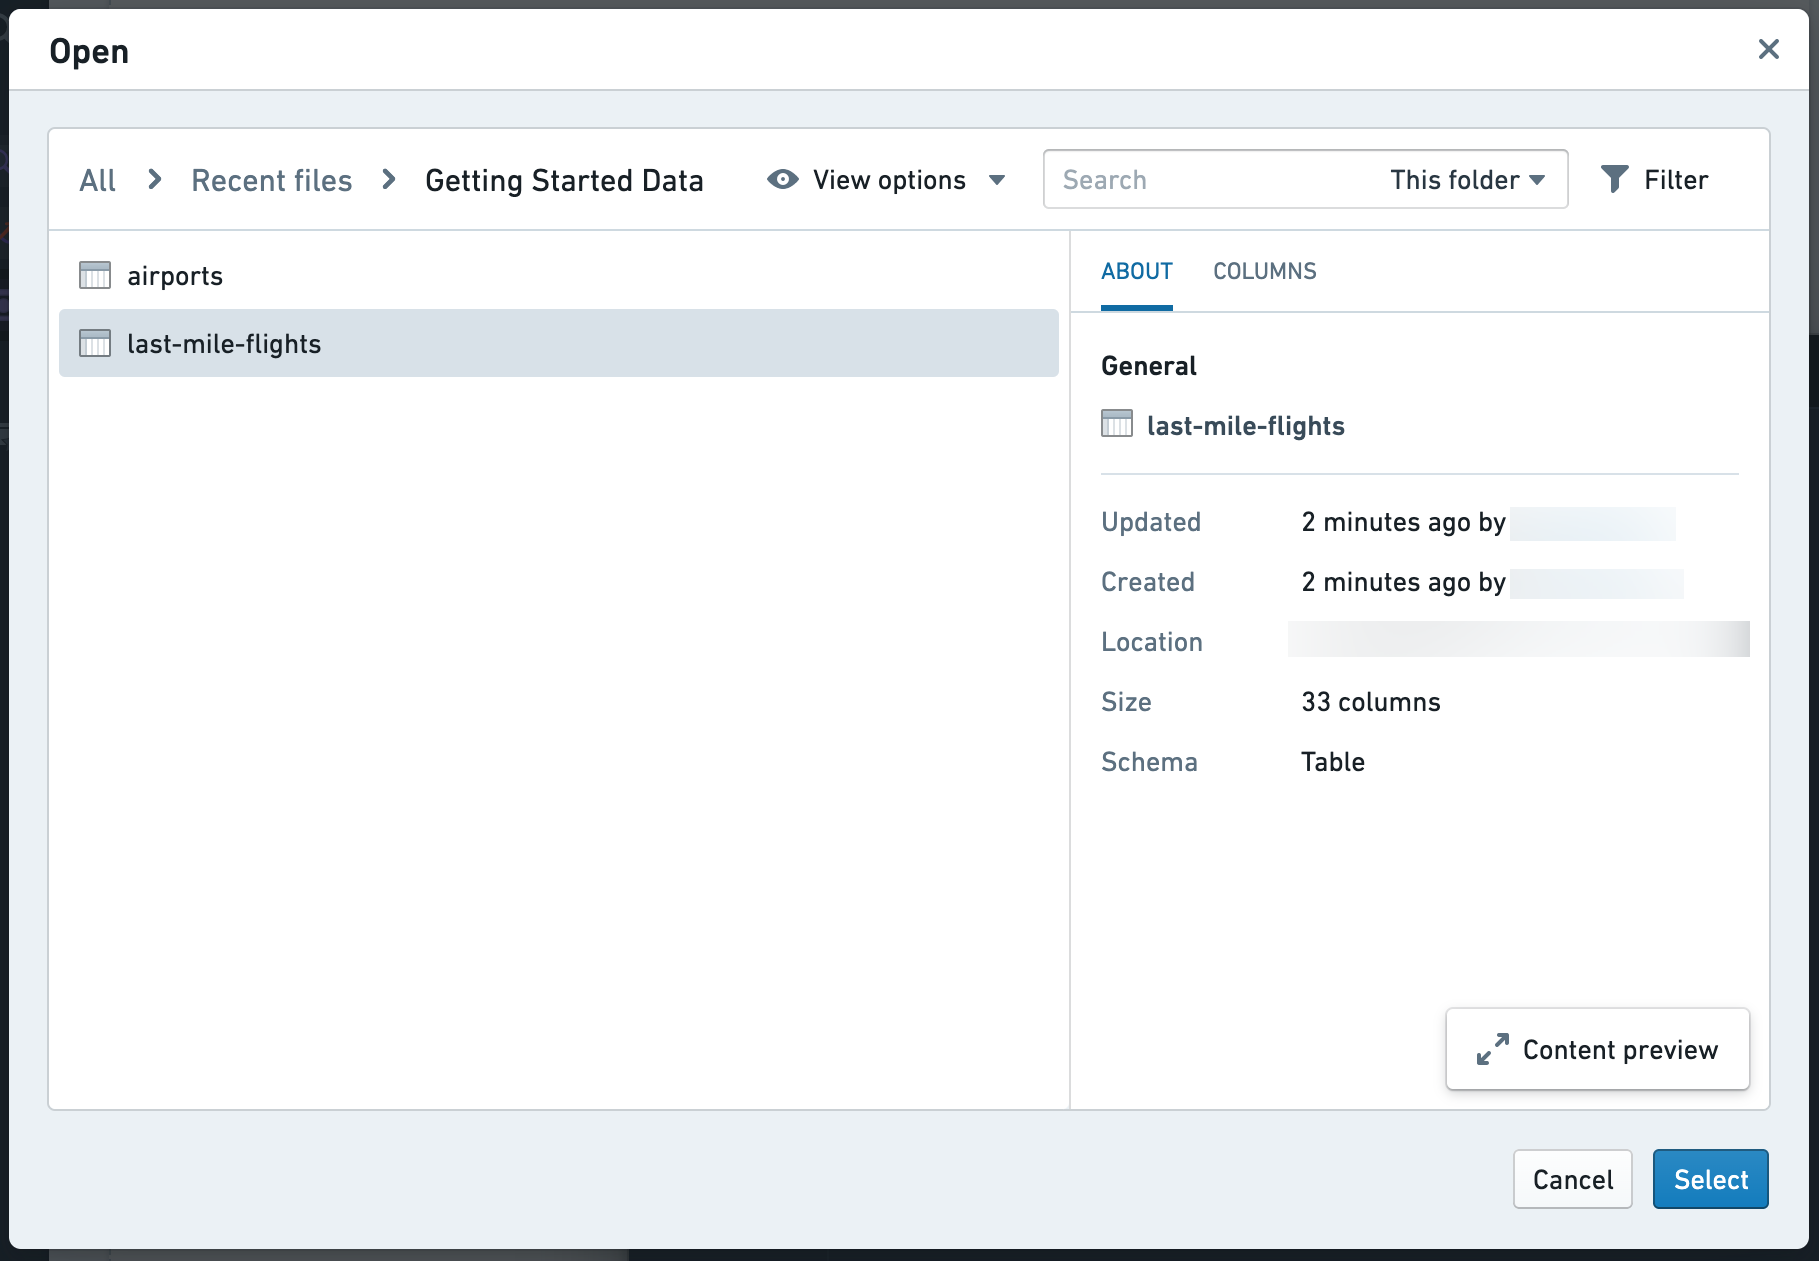
Task: Click the chevron after Recent files breadcrumb
Action: pyautogui.click(x=389, y=180)
